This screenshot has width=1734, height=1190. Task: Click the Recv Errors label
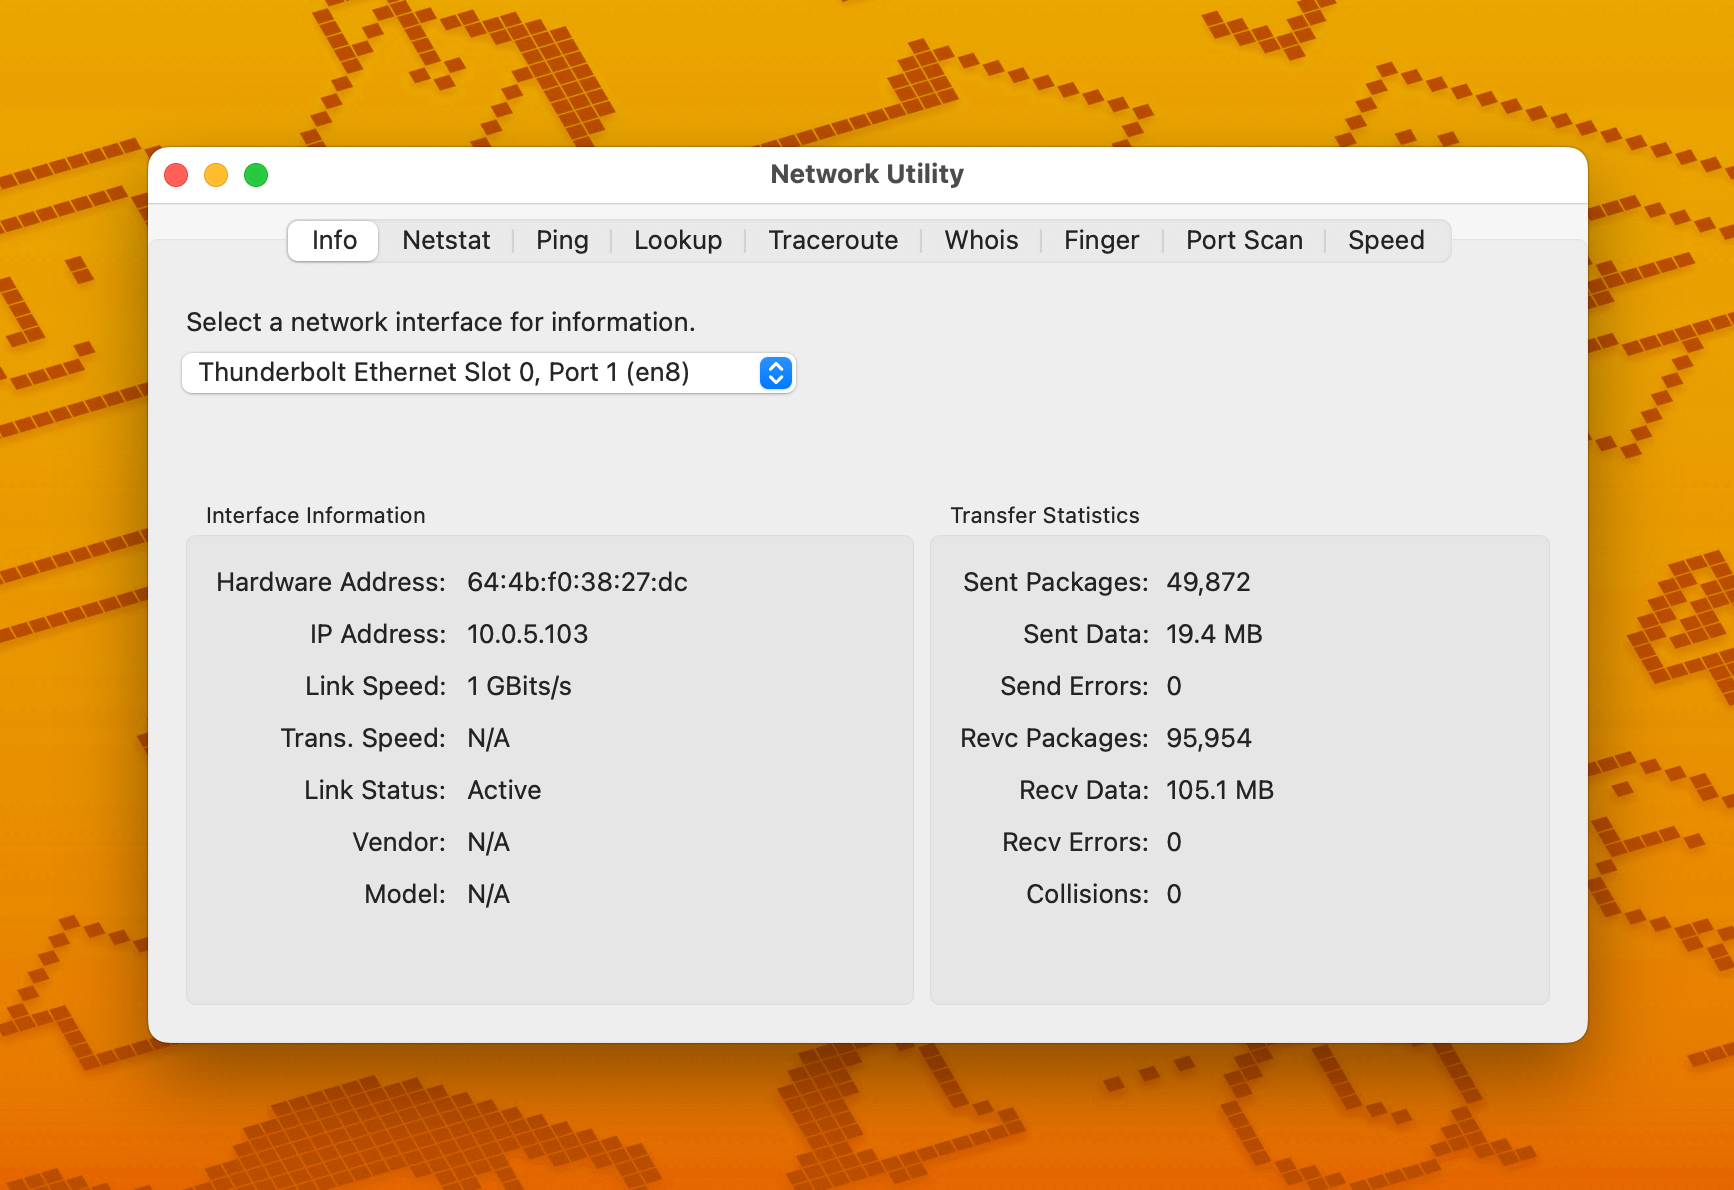(1076, 842)
